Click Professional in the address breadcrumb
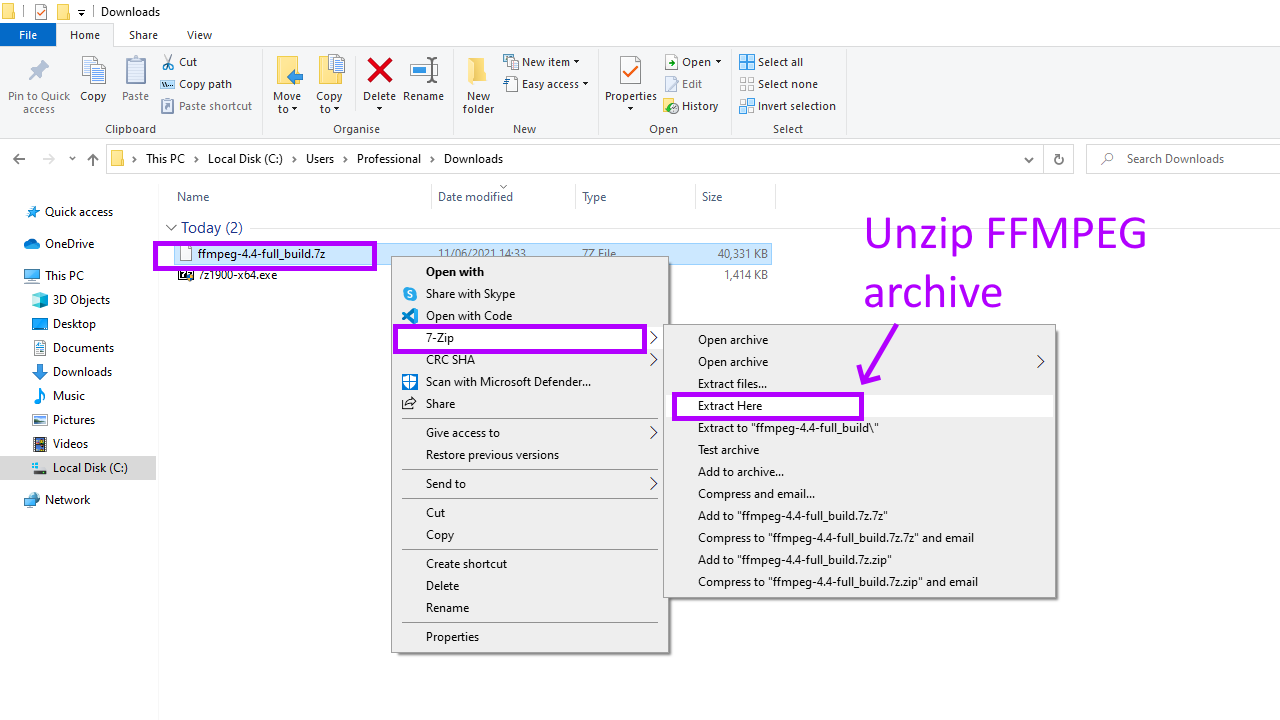The height and width of the screenshot is (720, 1280). click(x=389, y=159)
